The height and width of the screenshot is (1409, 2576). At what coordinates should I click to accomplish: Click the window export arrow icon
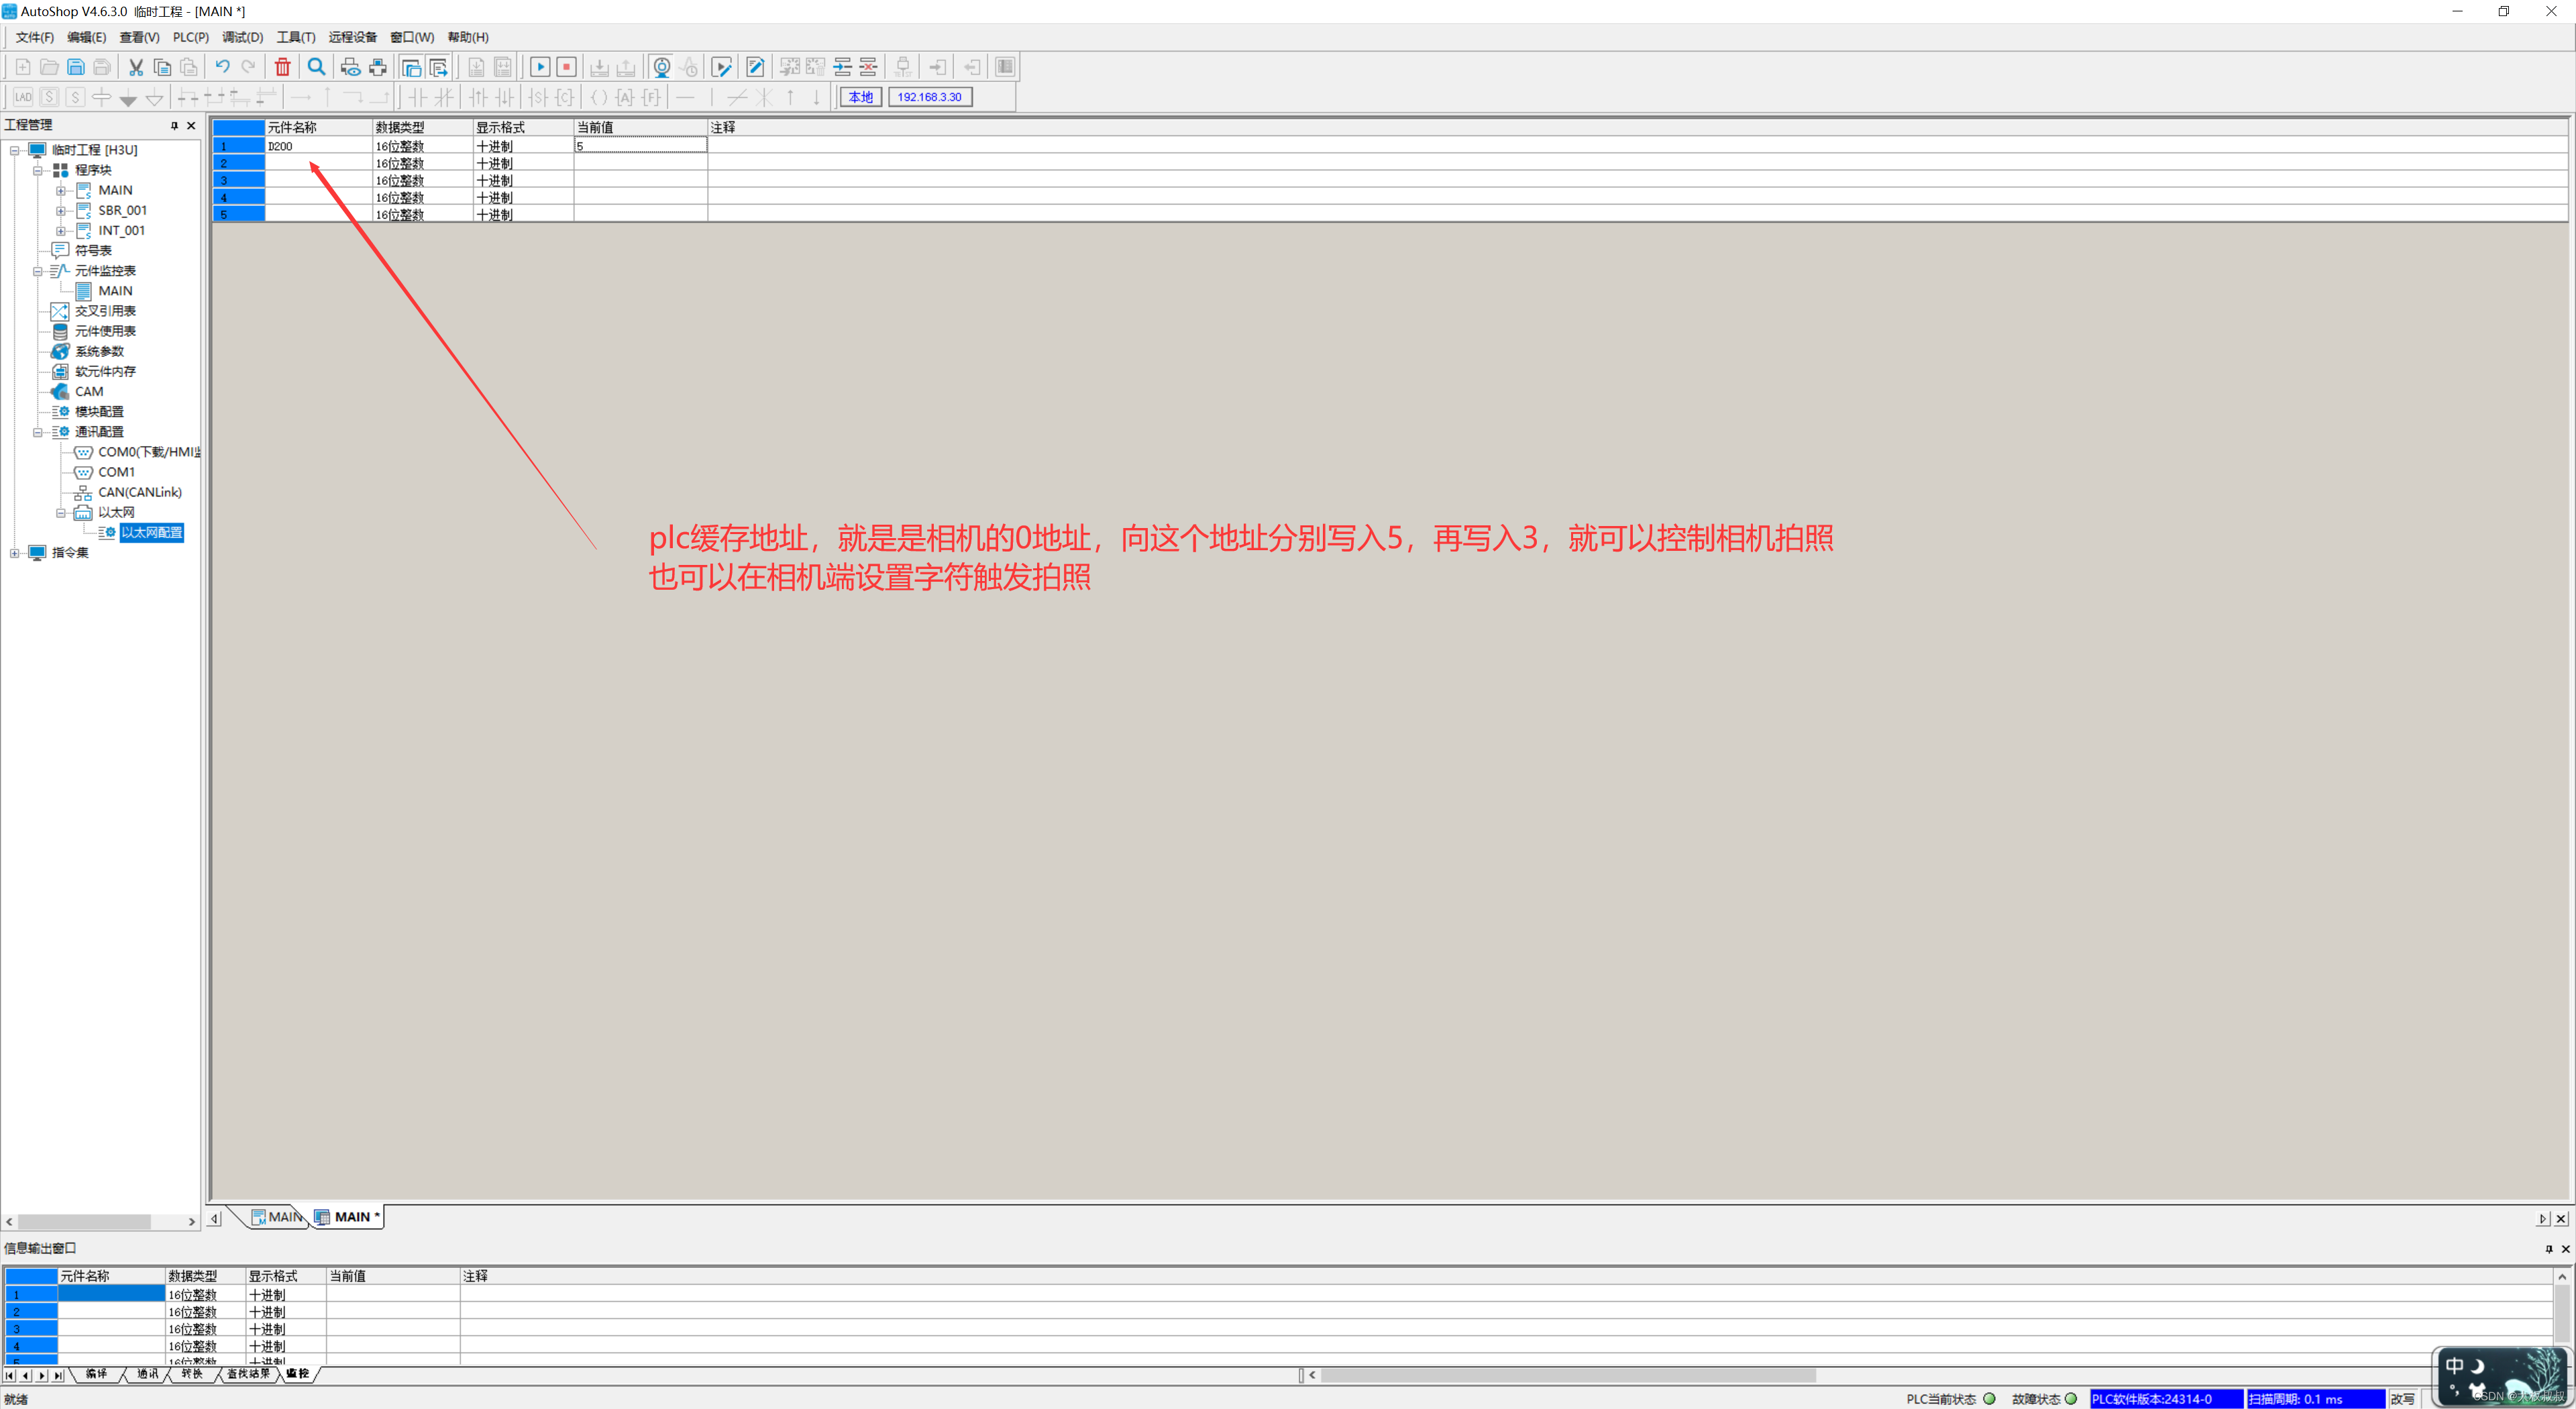pos(438,67)
